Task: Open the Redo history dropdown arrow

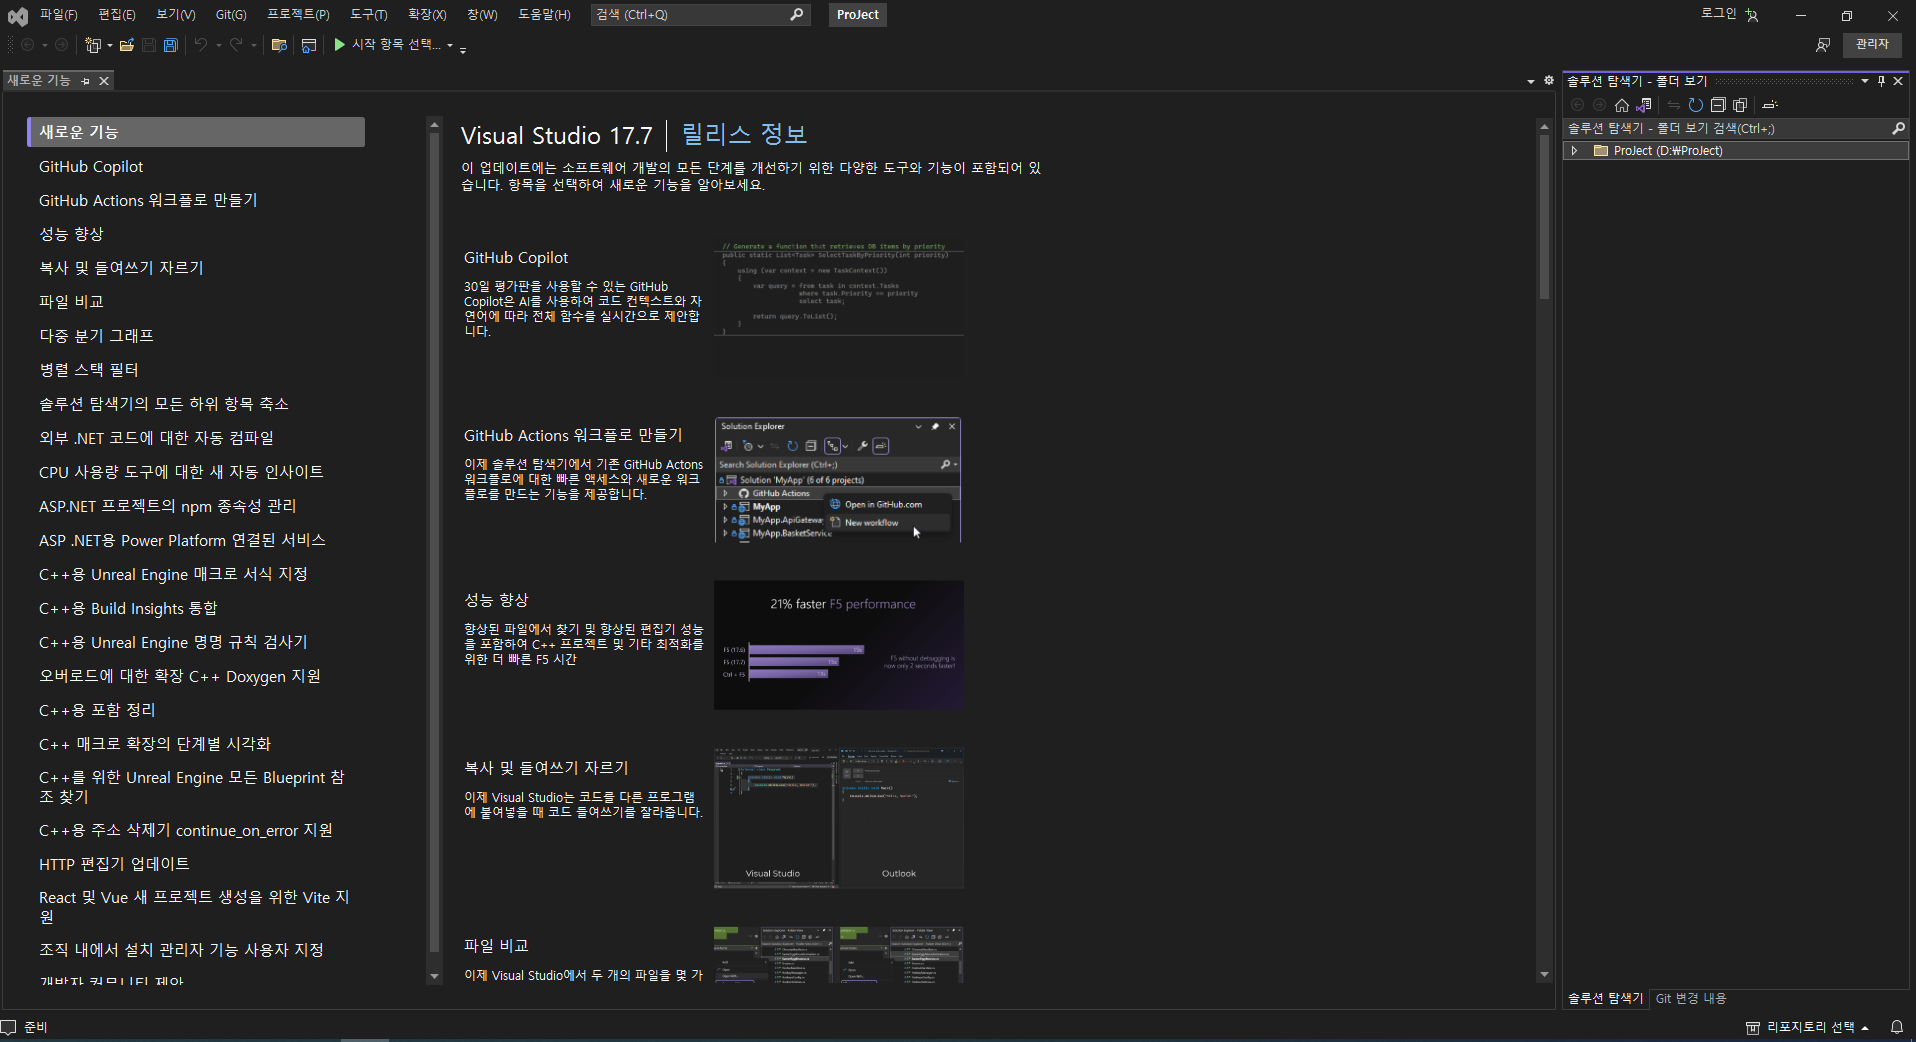Action: click(253, 45)
